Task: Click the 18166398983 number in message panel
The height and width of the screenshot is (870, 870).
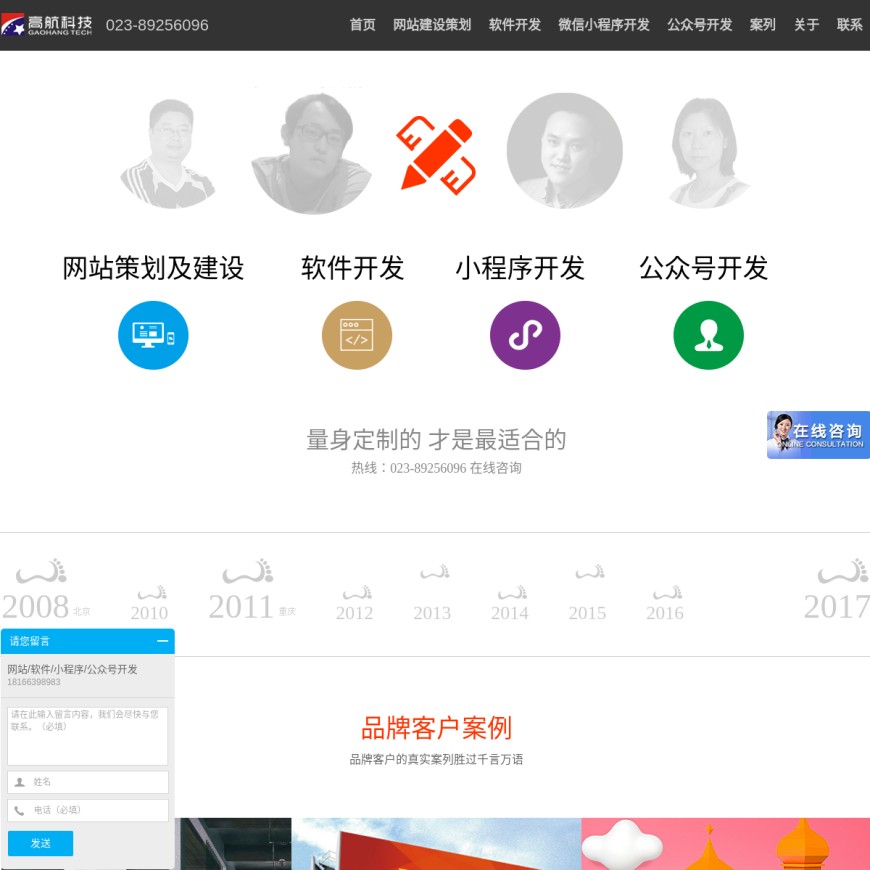Action: pyautogui.click(x=34, y=682)
